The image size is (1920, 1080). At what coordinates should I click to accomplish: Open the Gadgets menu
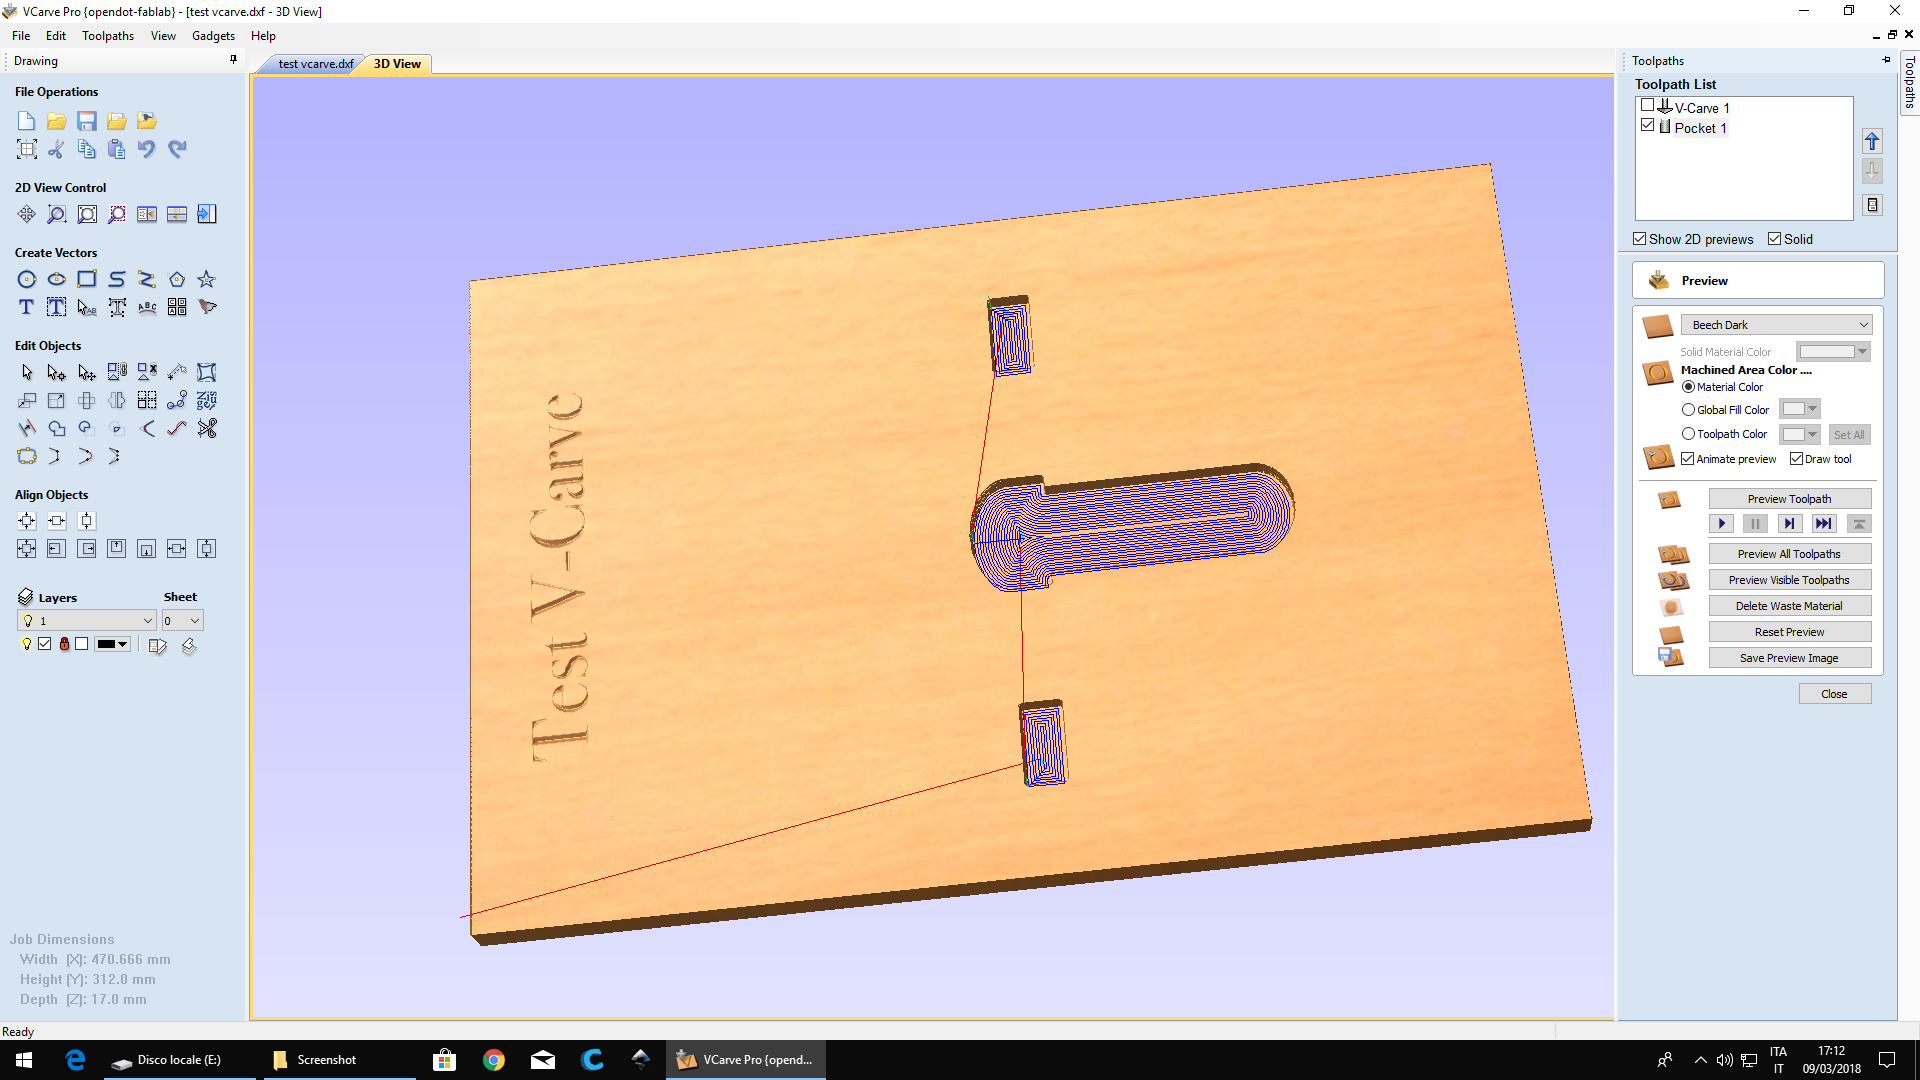pos(213,36)
